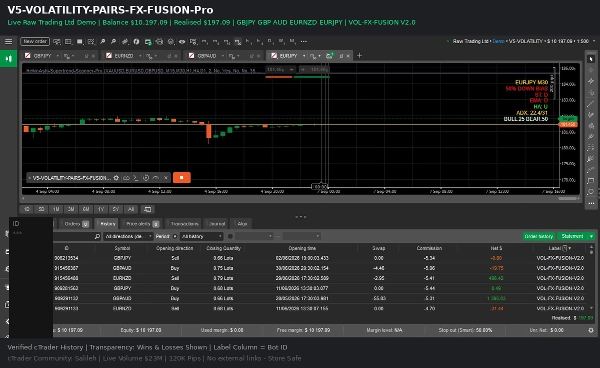Screen dimensions: 600x368
Task: Open more drawing tools three-dots
Action: pyautogui.click(x=591, y=203)
